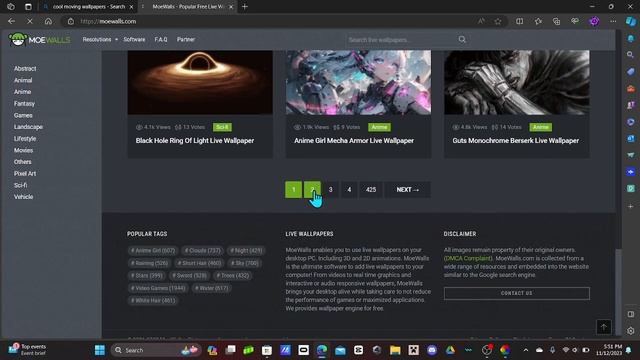Click the 'Search live wallpapers' field
This screenshot has height=360, width=640.
pos(402,40)
